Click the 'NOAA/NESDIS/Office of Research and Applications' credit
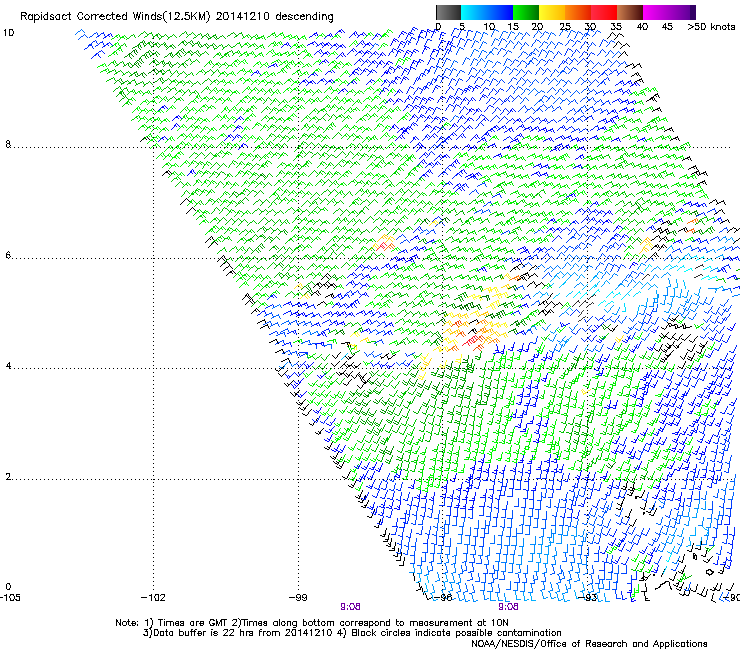Viewport: 740px width, 650px height. pyautogui.click(x=589, y=644)
